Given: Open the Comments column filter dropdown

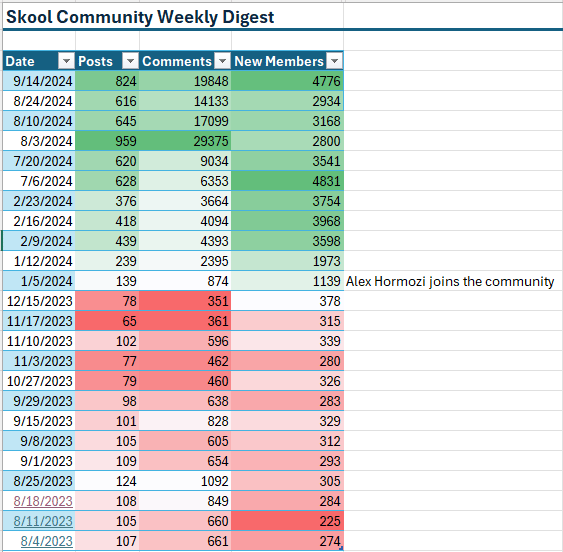Looking at the screenshot, I should tap(222, 61).
